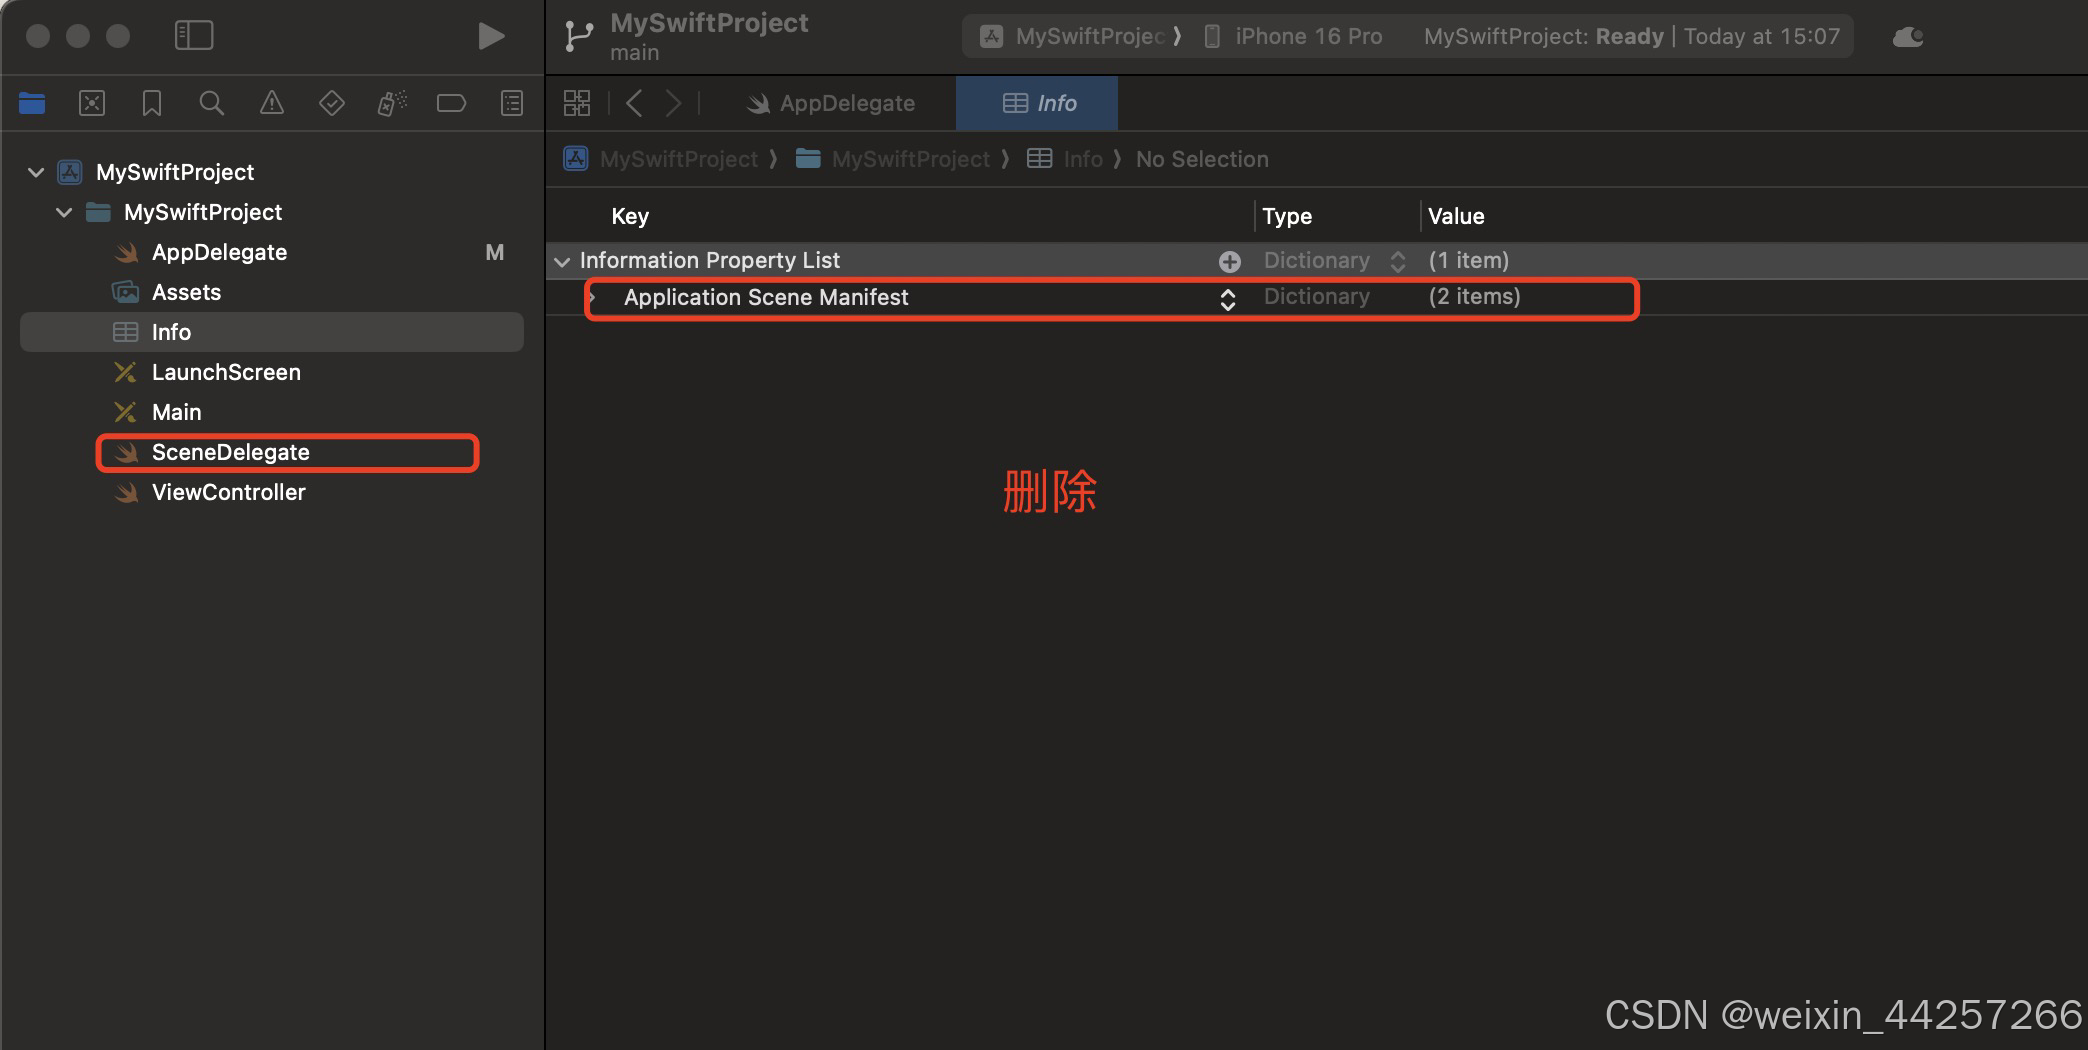This screenshot has height=1050, width=2088.
Task: Open the Test navigator checkmark icon
Action: tap(331, 103)
